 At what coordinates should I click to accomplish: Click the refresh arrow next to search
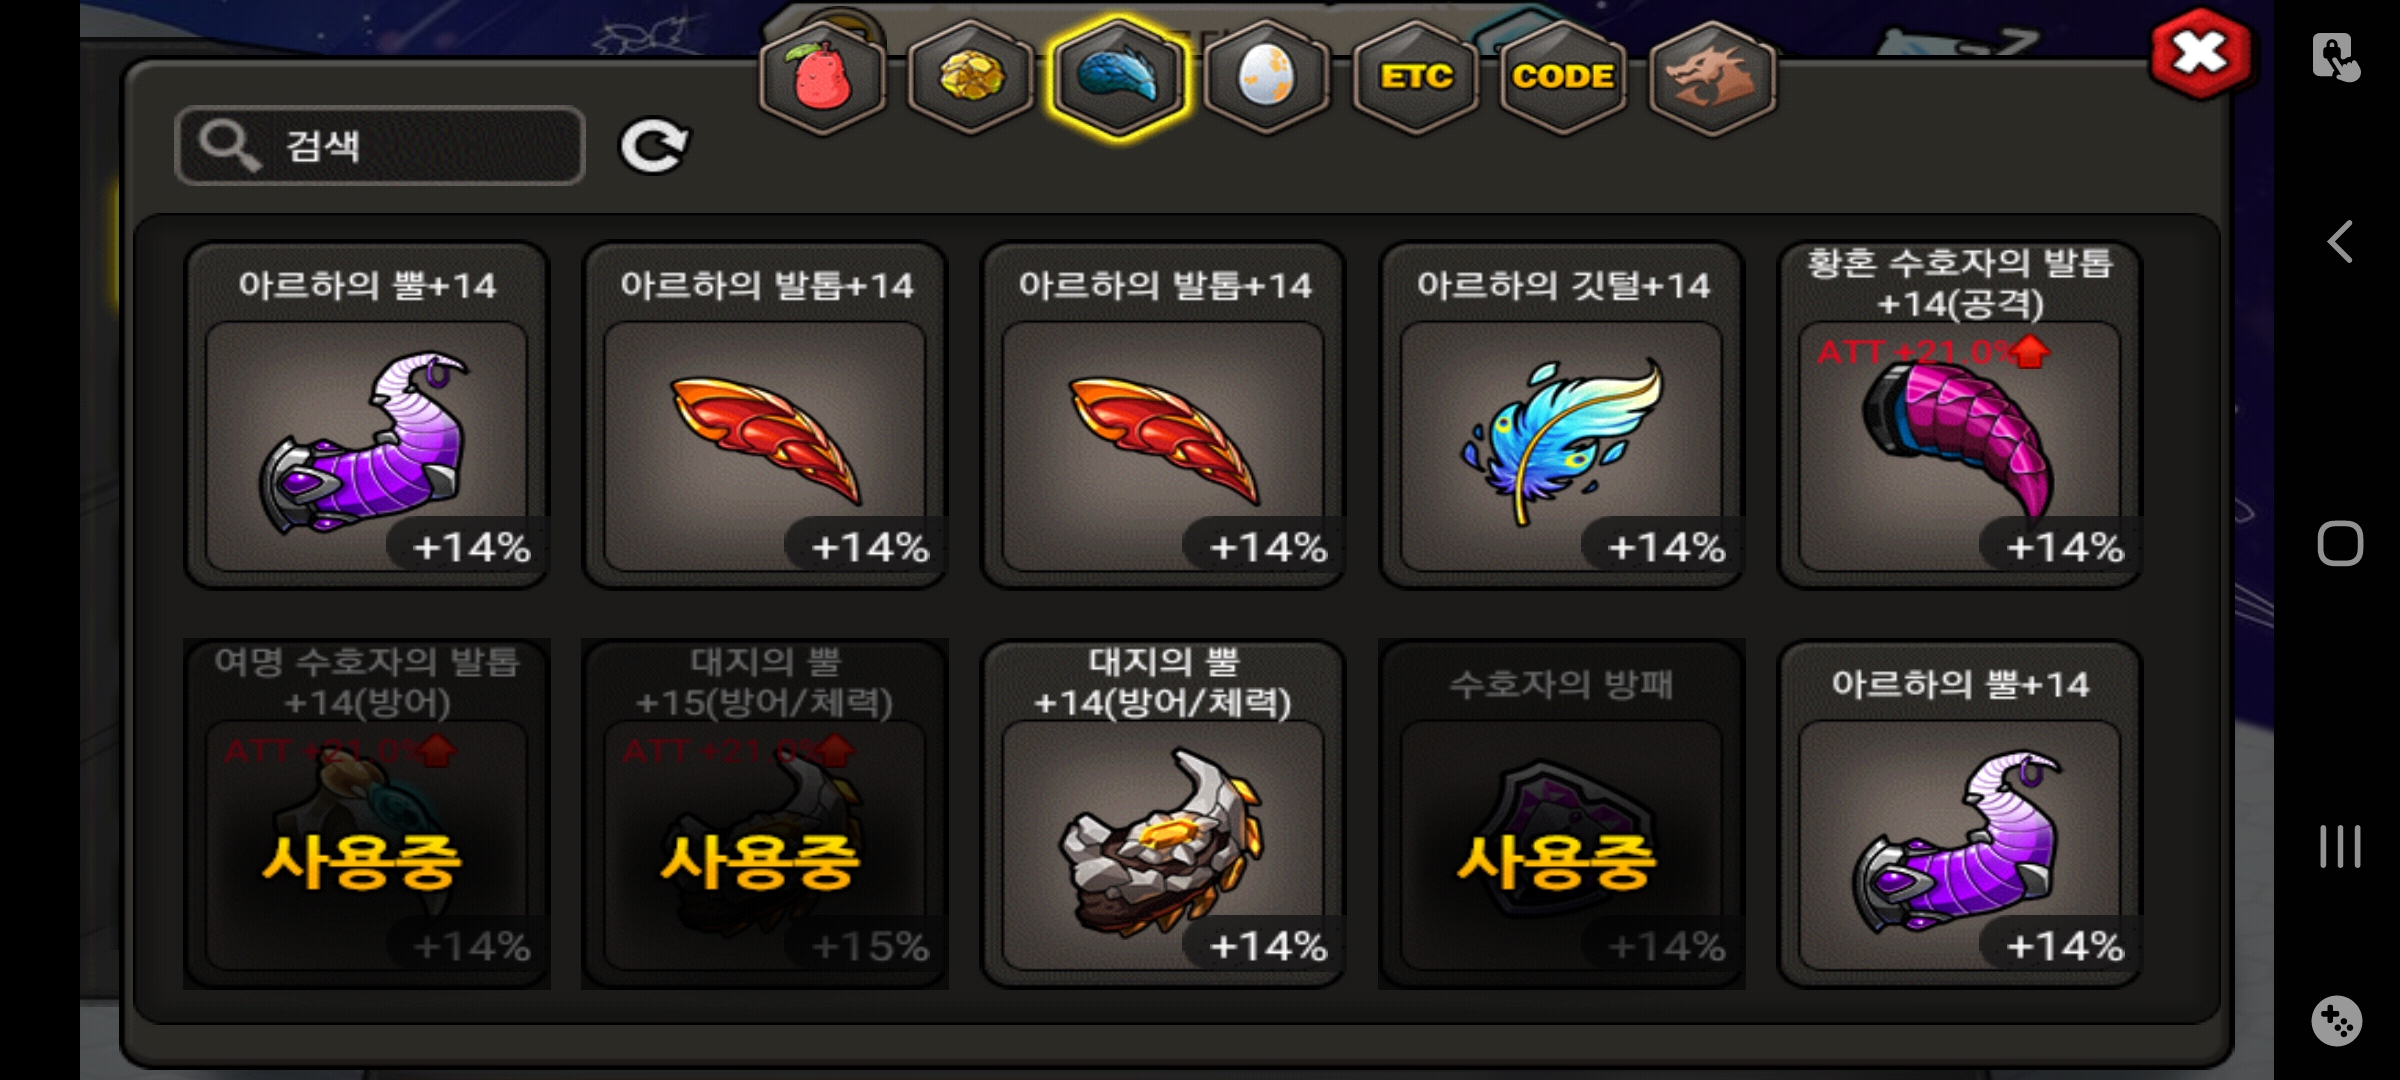coord(654,147)
